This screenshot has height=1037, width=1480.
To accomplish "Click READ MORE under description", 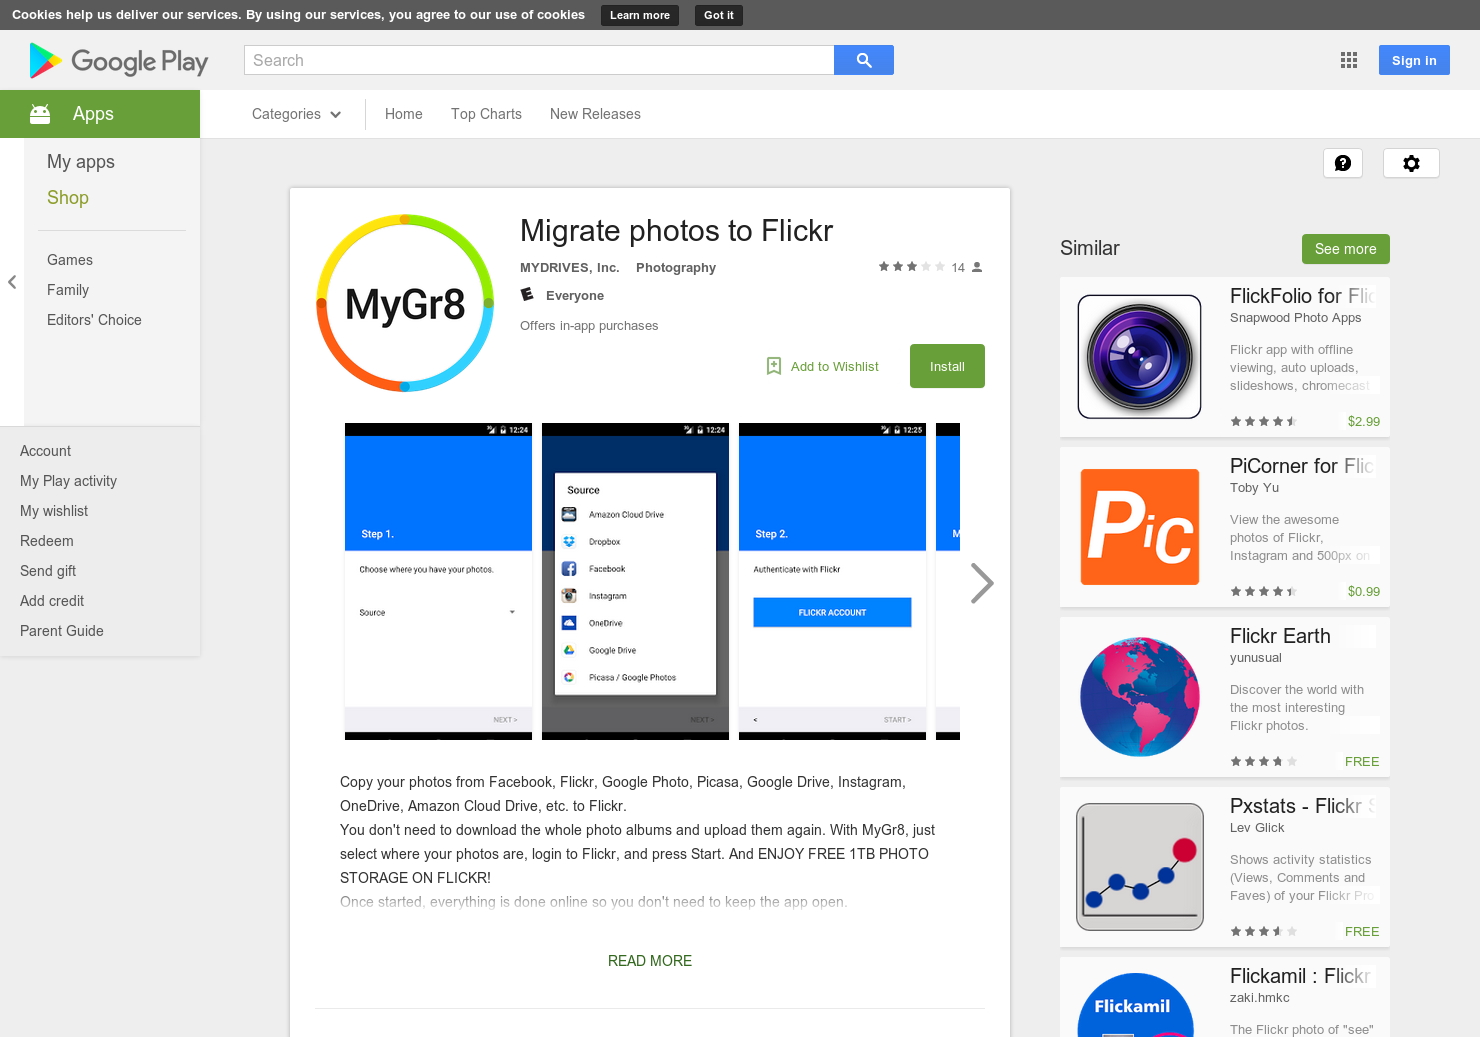I will 650,961.
